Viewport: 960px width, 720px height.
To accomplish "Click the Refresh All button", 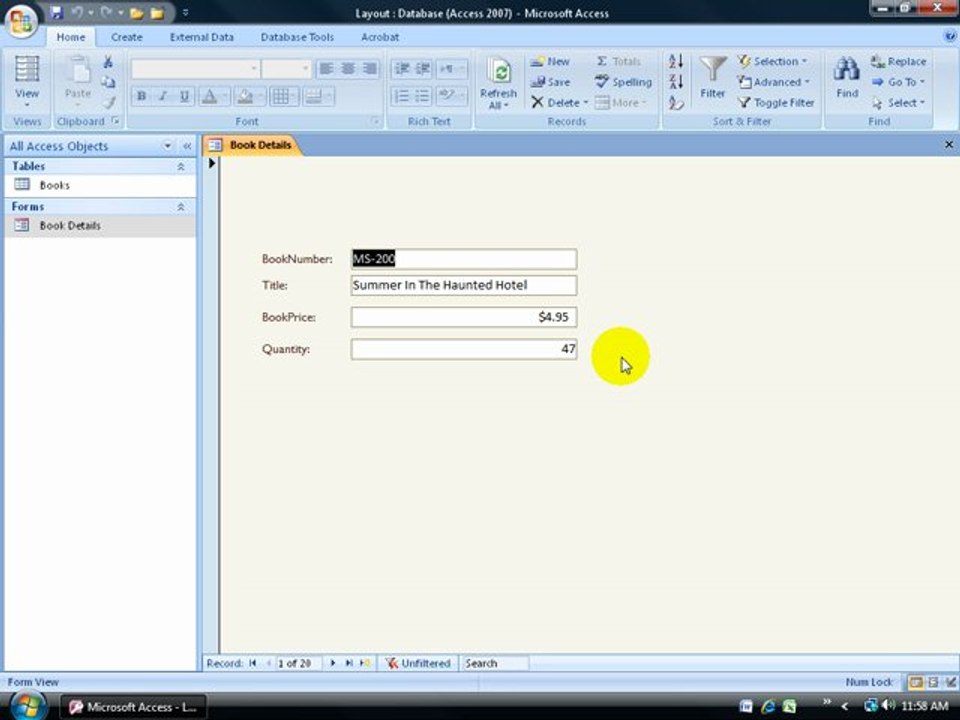I will (x=498, y=82).
